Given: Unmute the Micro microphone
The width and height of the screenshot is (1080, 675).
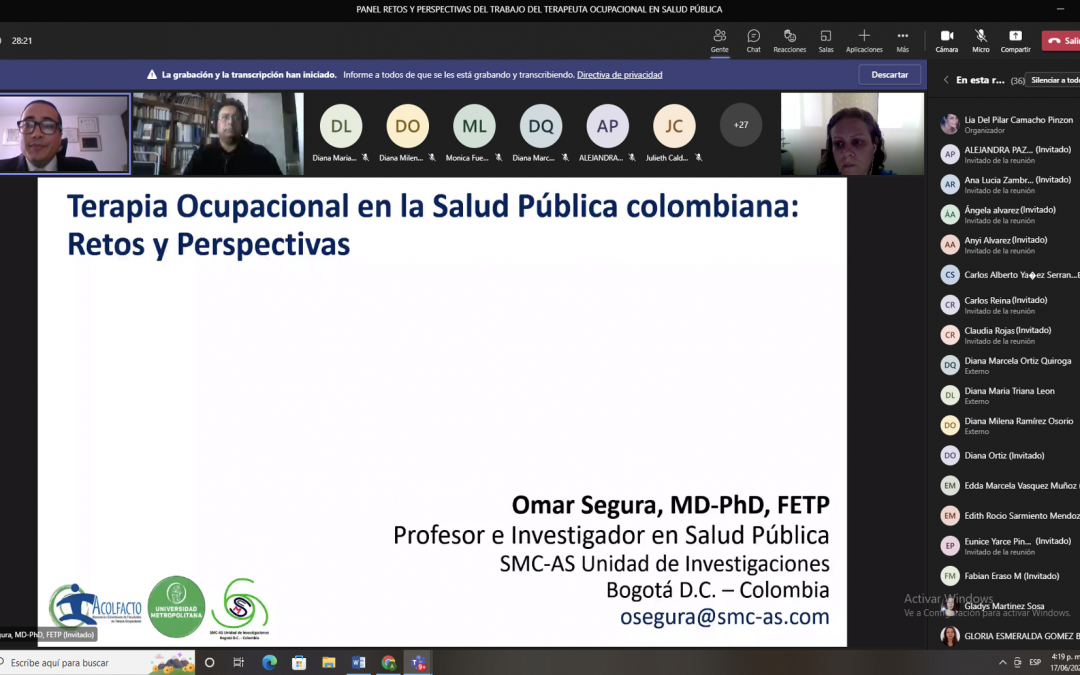Looking at the screenshot, I should click(x=980, y=39).
